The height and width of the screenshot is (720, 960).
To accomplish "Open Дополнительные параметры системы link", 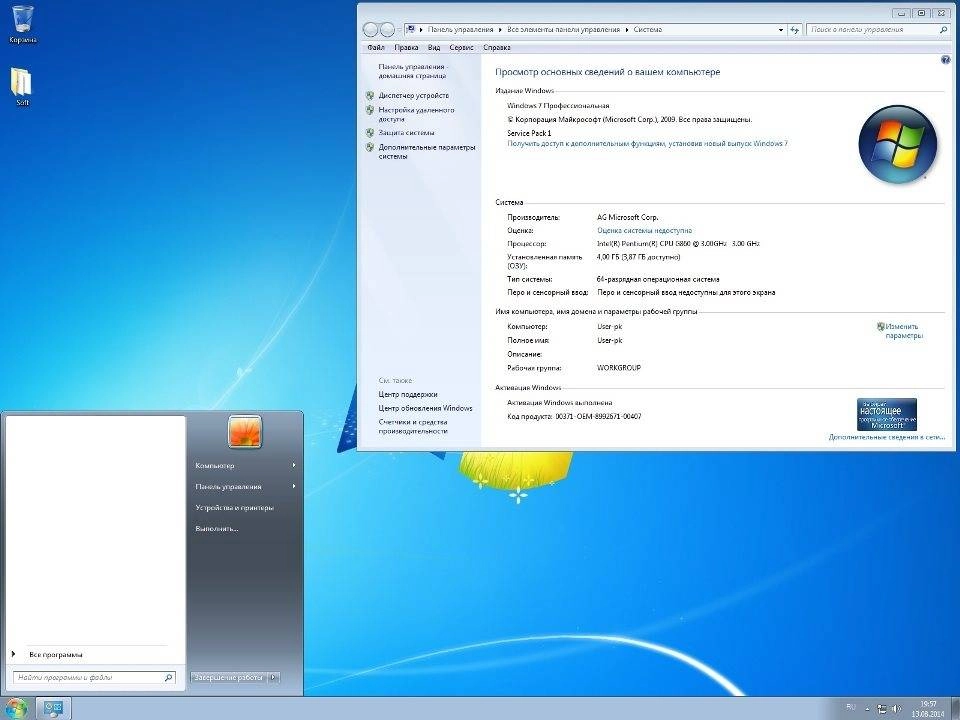I will click(x=427, y=152).
